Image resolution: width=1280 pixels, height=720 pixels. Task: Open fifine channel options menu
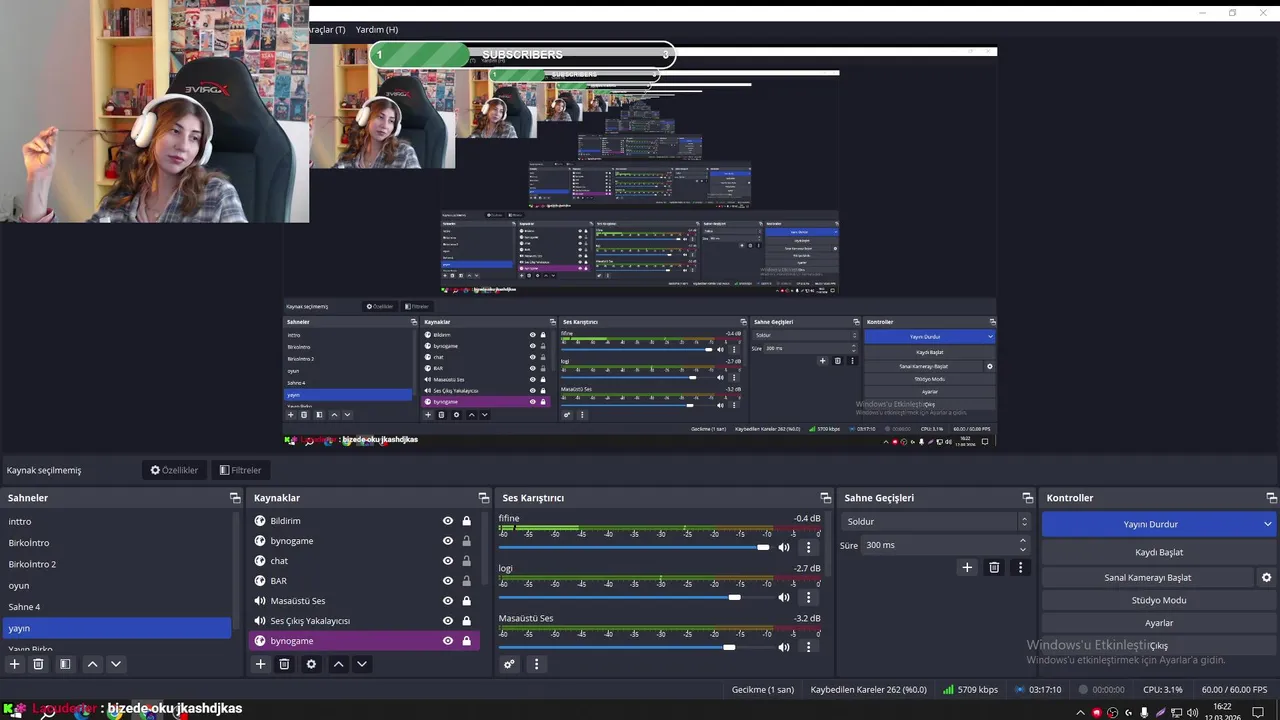pos(809,547)
